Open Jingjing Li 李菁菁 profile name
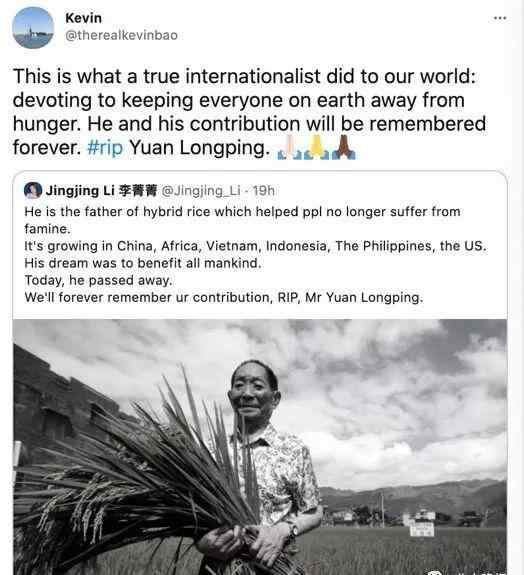 tap(101, 191)
